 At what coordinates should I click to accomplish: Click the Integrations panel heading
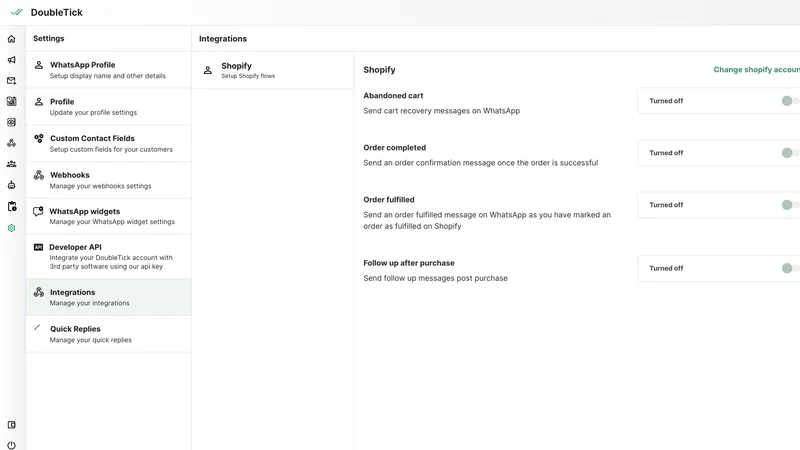pyautogui.click(x=223, y=39)
